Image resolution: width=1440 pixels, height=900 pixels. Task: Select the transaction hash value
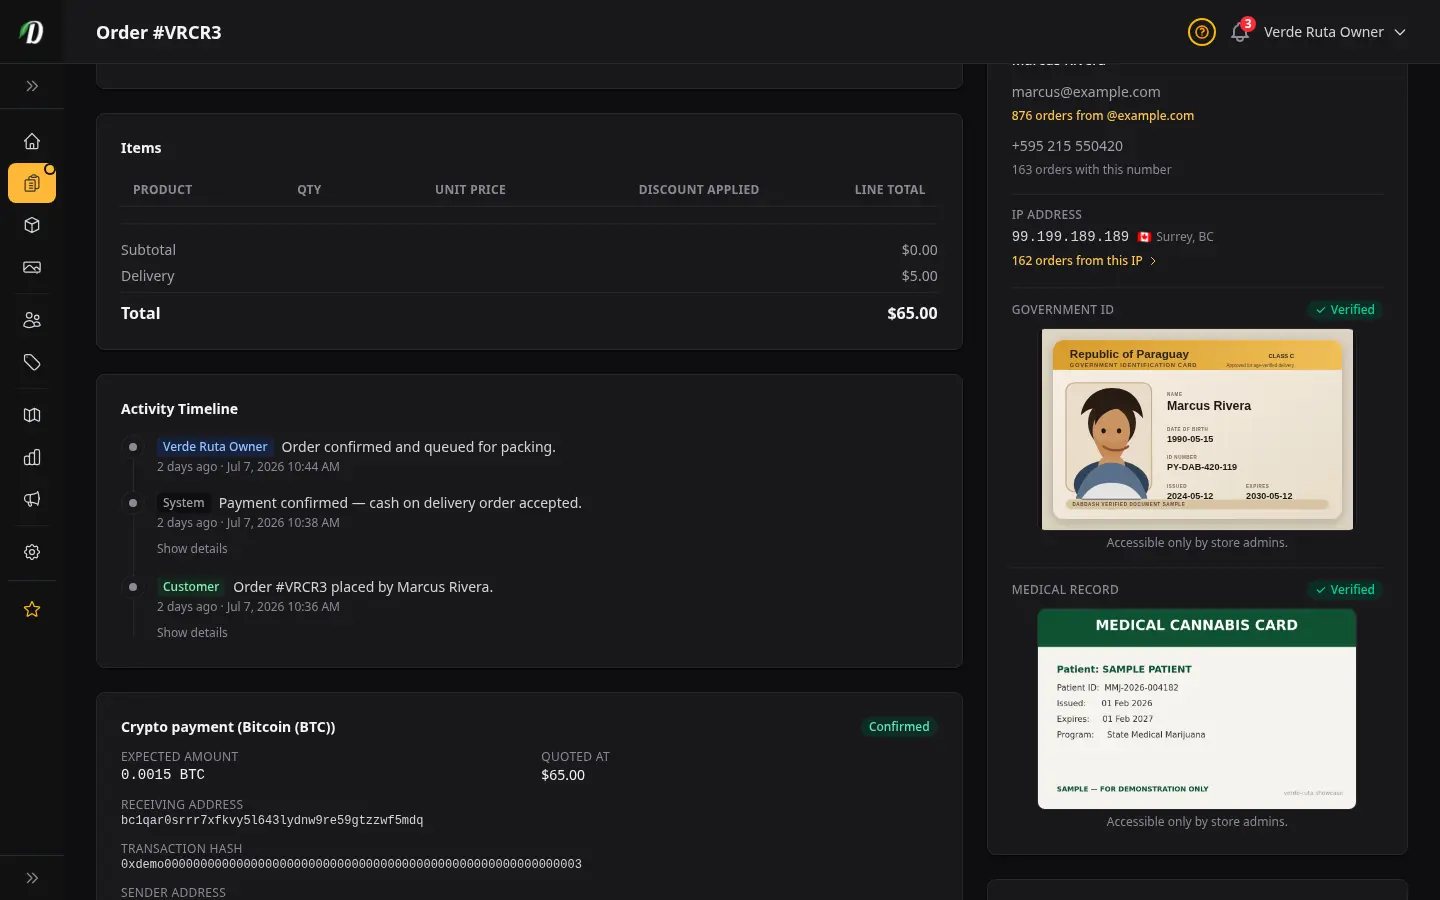[351, 864]
